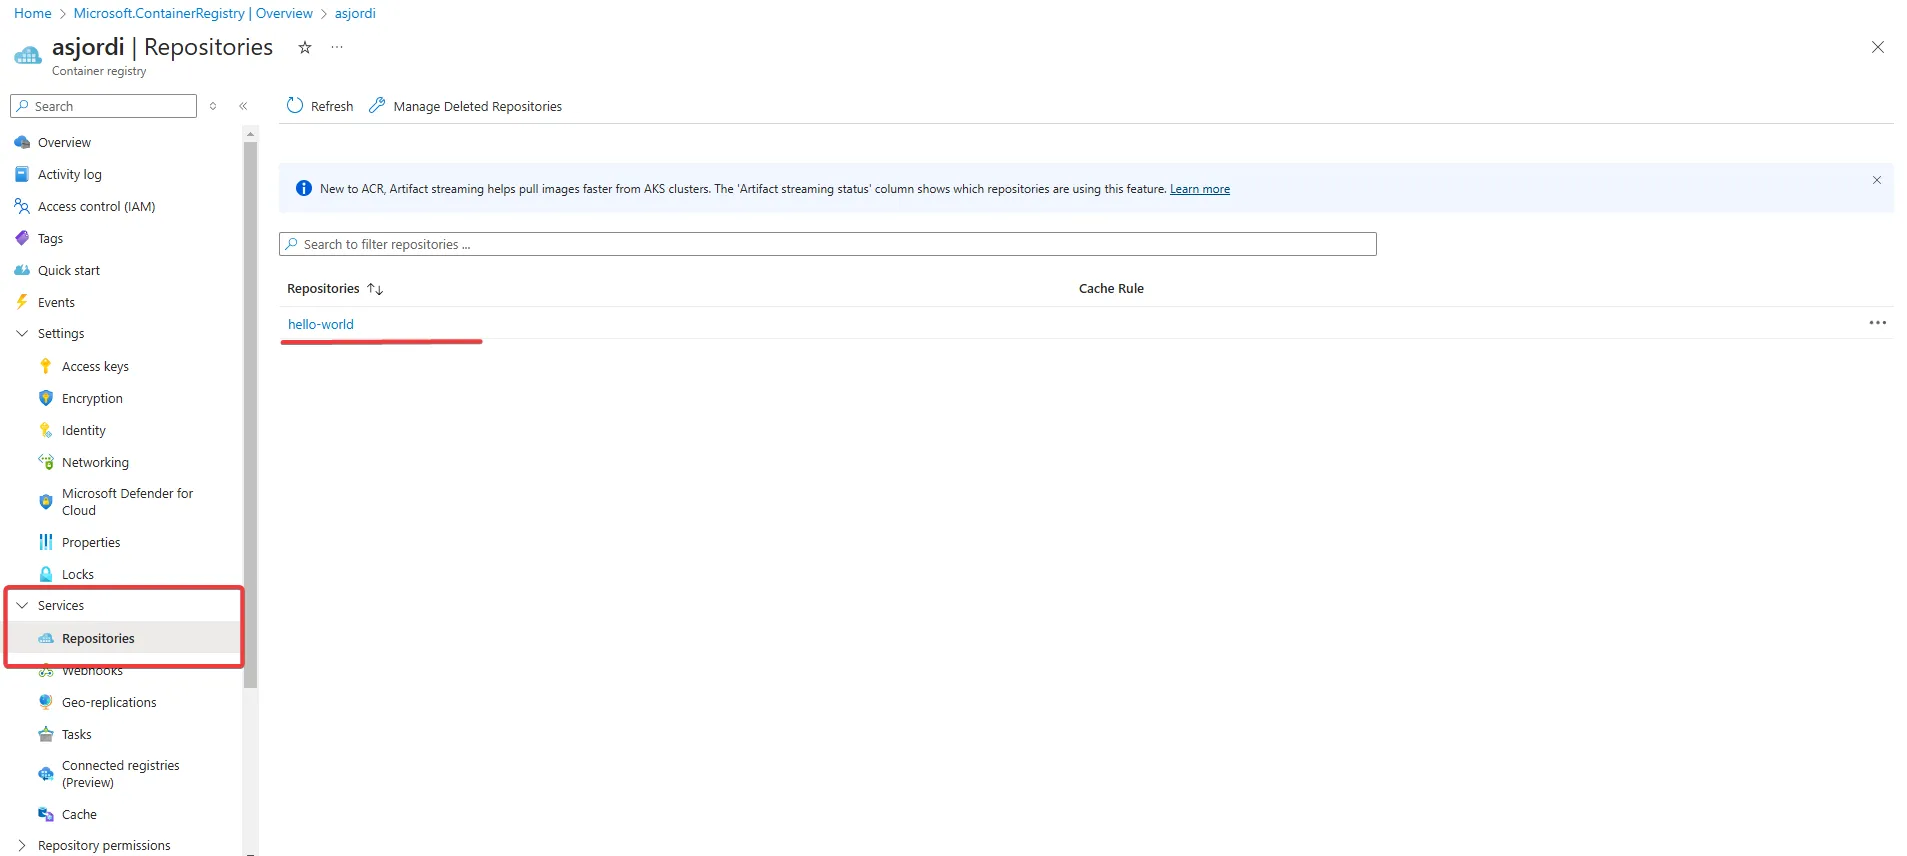The width and height of the screenshot is (1907, 856).
Task: Click the Overview cloud icon in sidebar
Action: (22, 142)
